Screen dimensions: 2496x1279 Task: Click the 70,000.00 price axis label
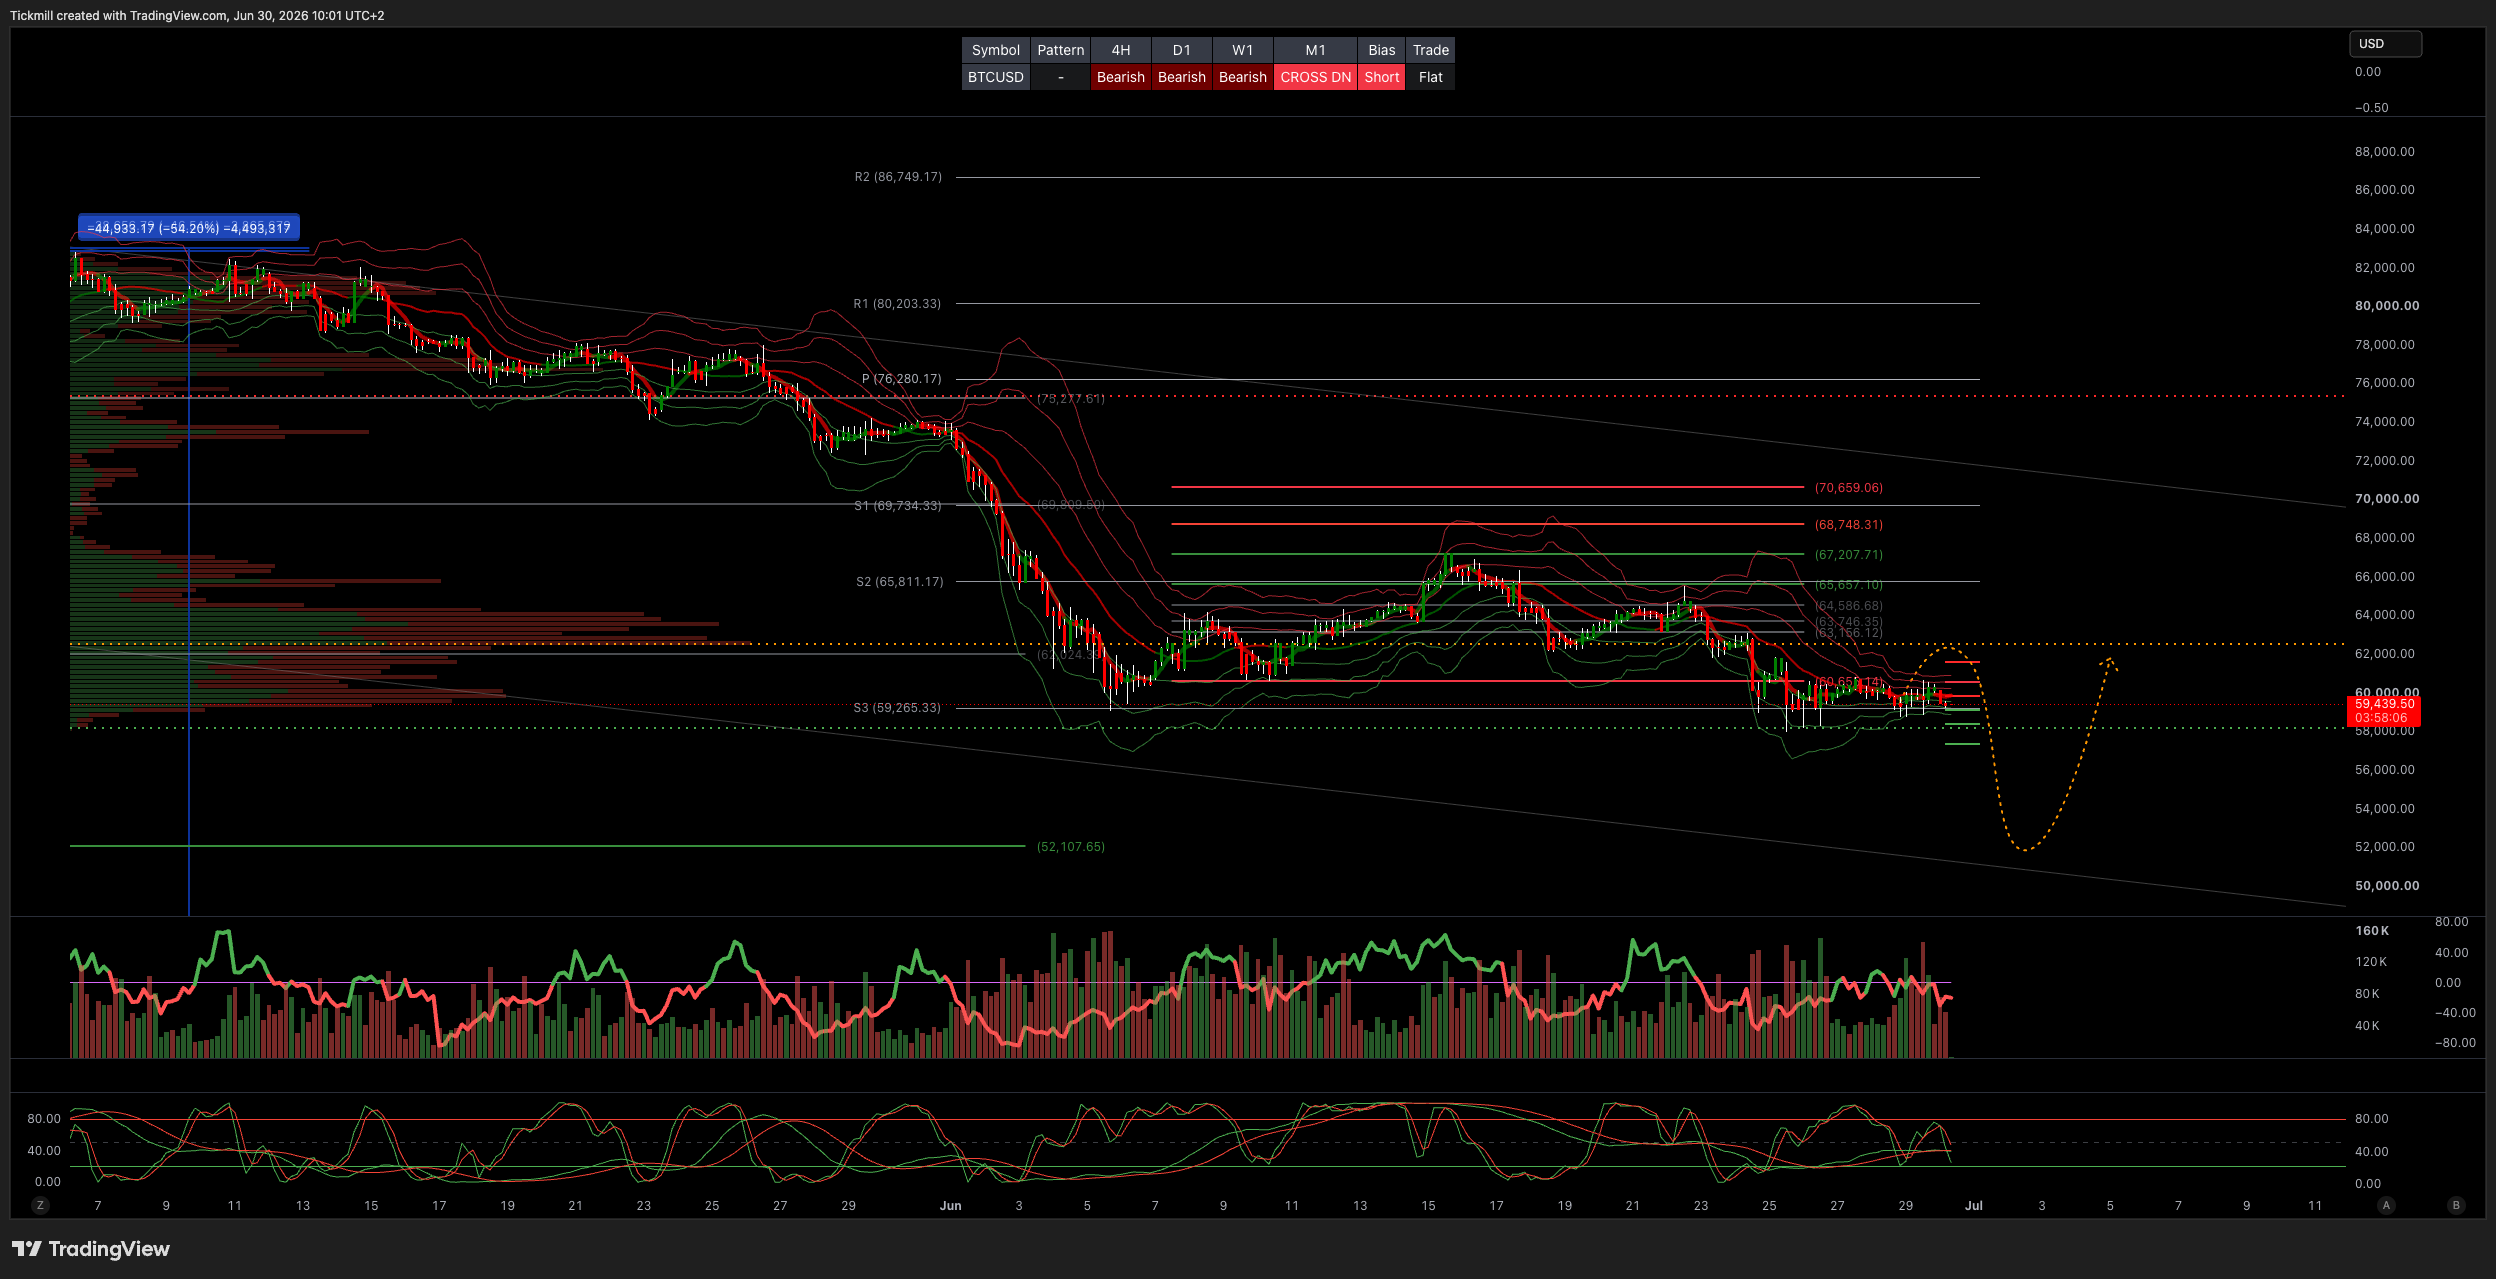tap(2387, 499)
